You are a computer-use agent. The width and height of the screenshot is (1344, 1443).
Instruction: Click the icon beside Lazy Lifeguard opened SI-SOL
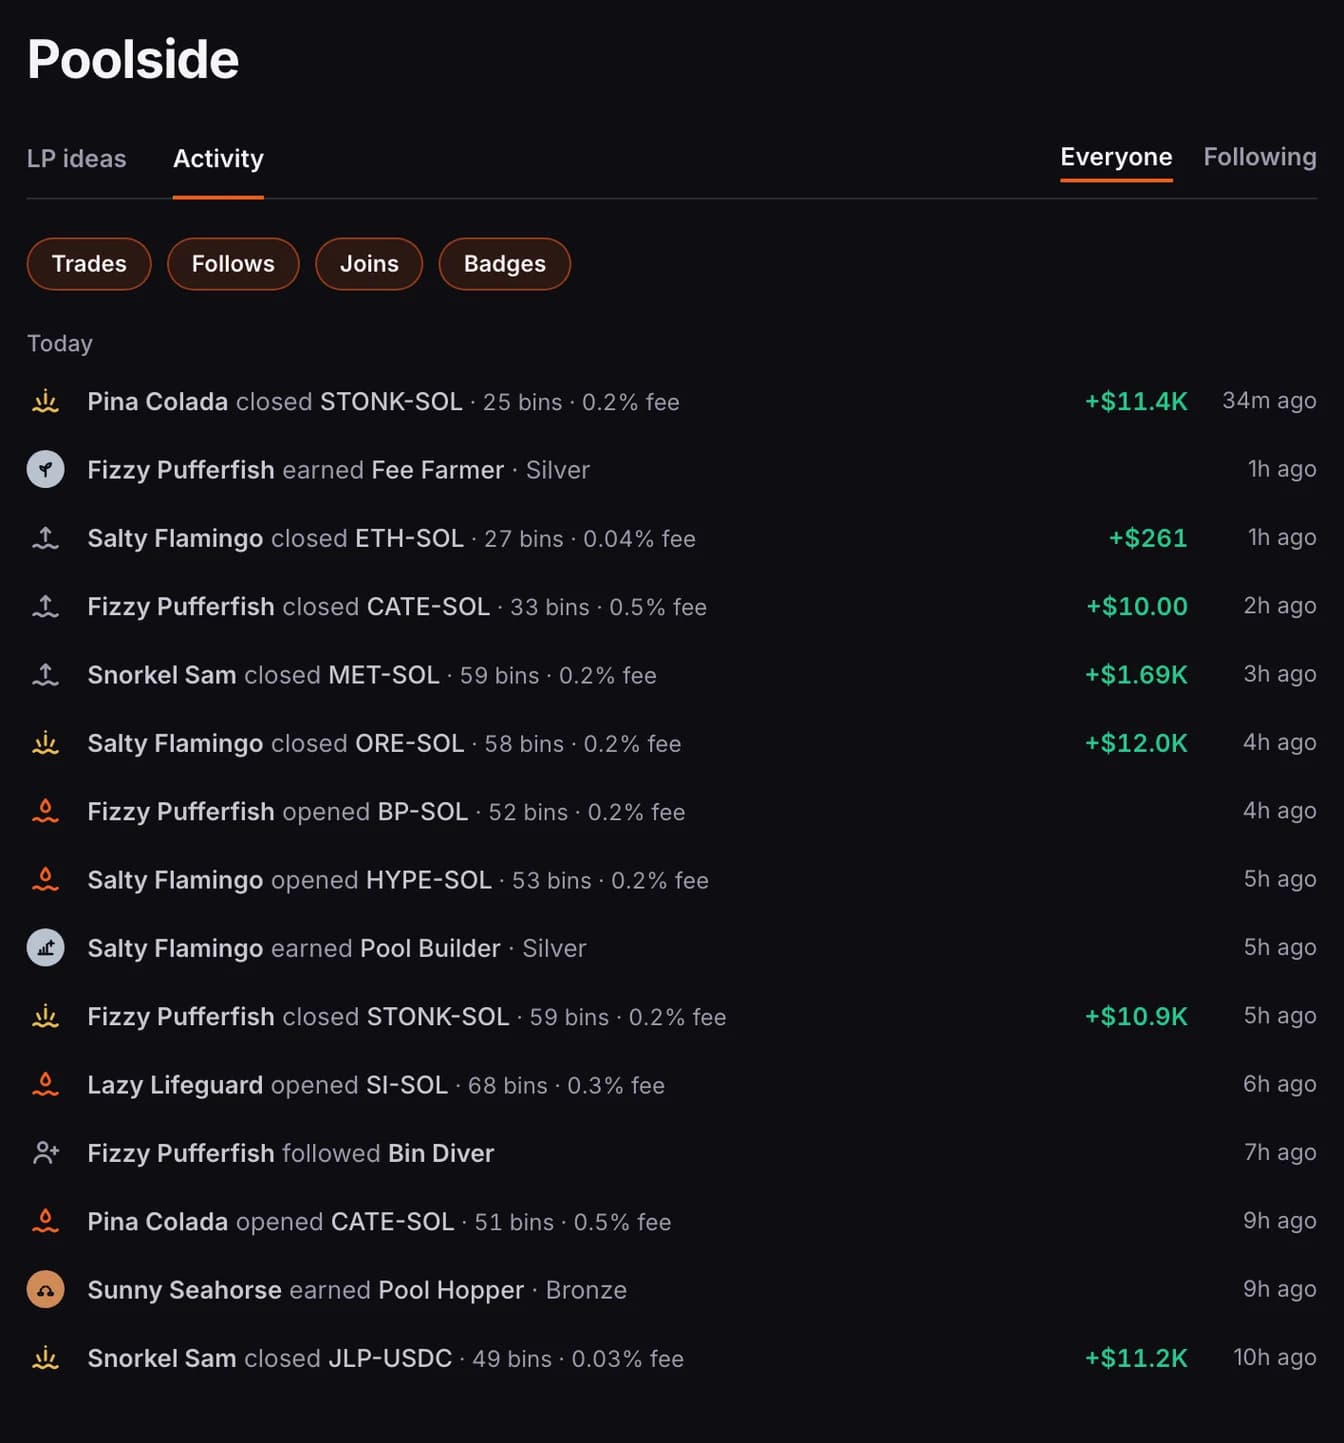pos(45,1085)
